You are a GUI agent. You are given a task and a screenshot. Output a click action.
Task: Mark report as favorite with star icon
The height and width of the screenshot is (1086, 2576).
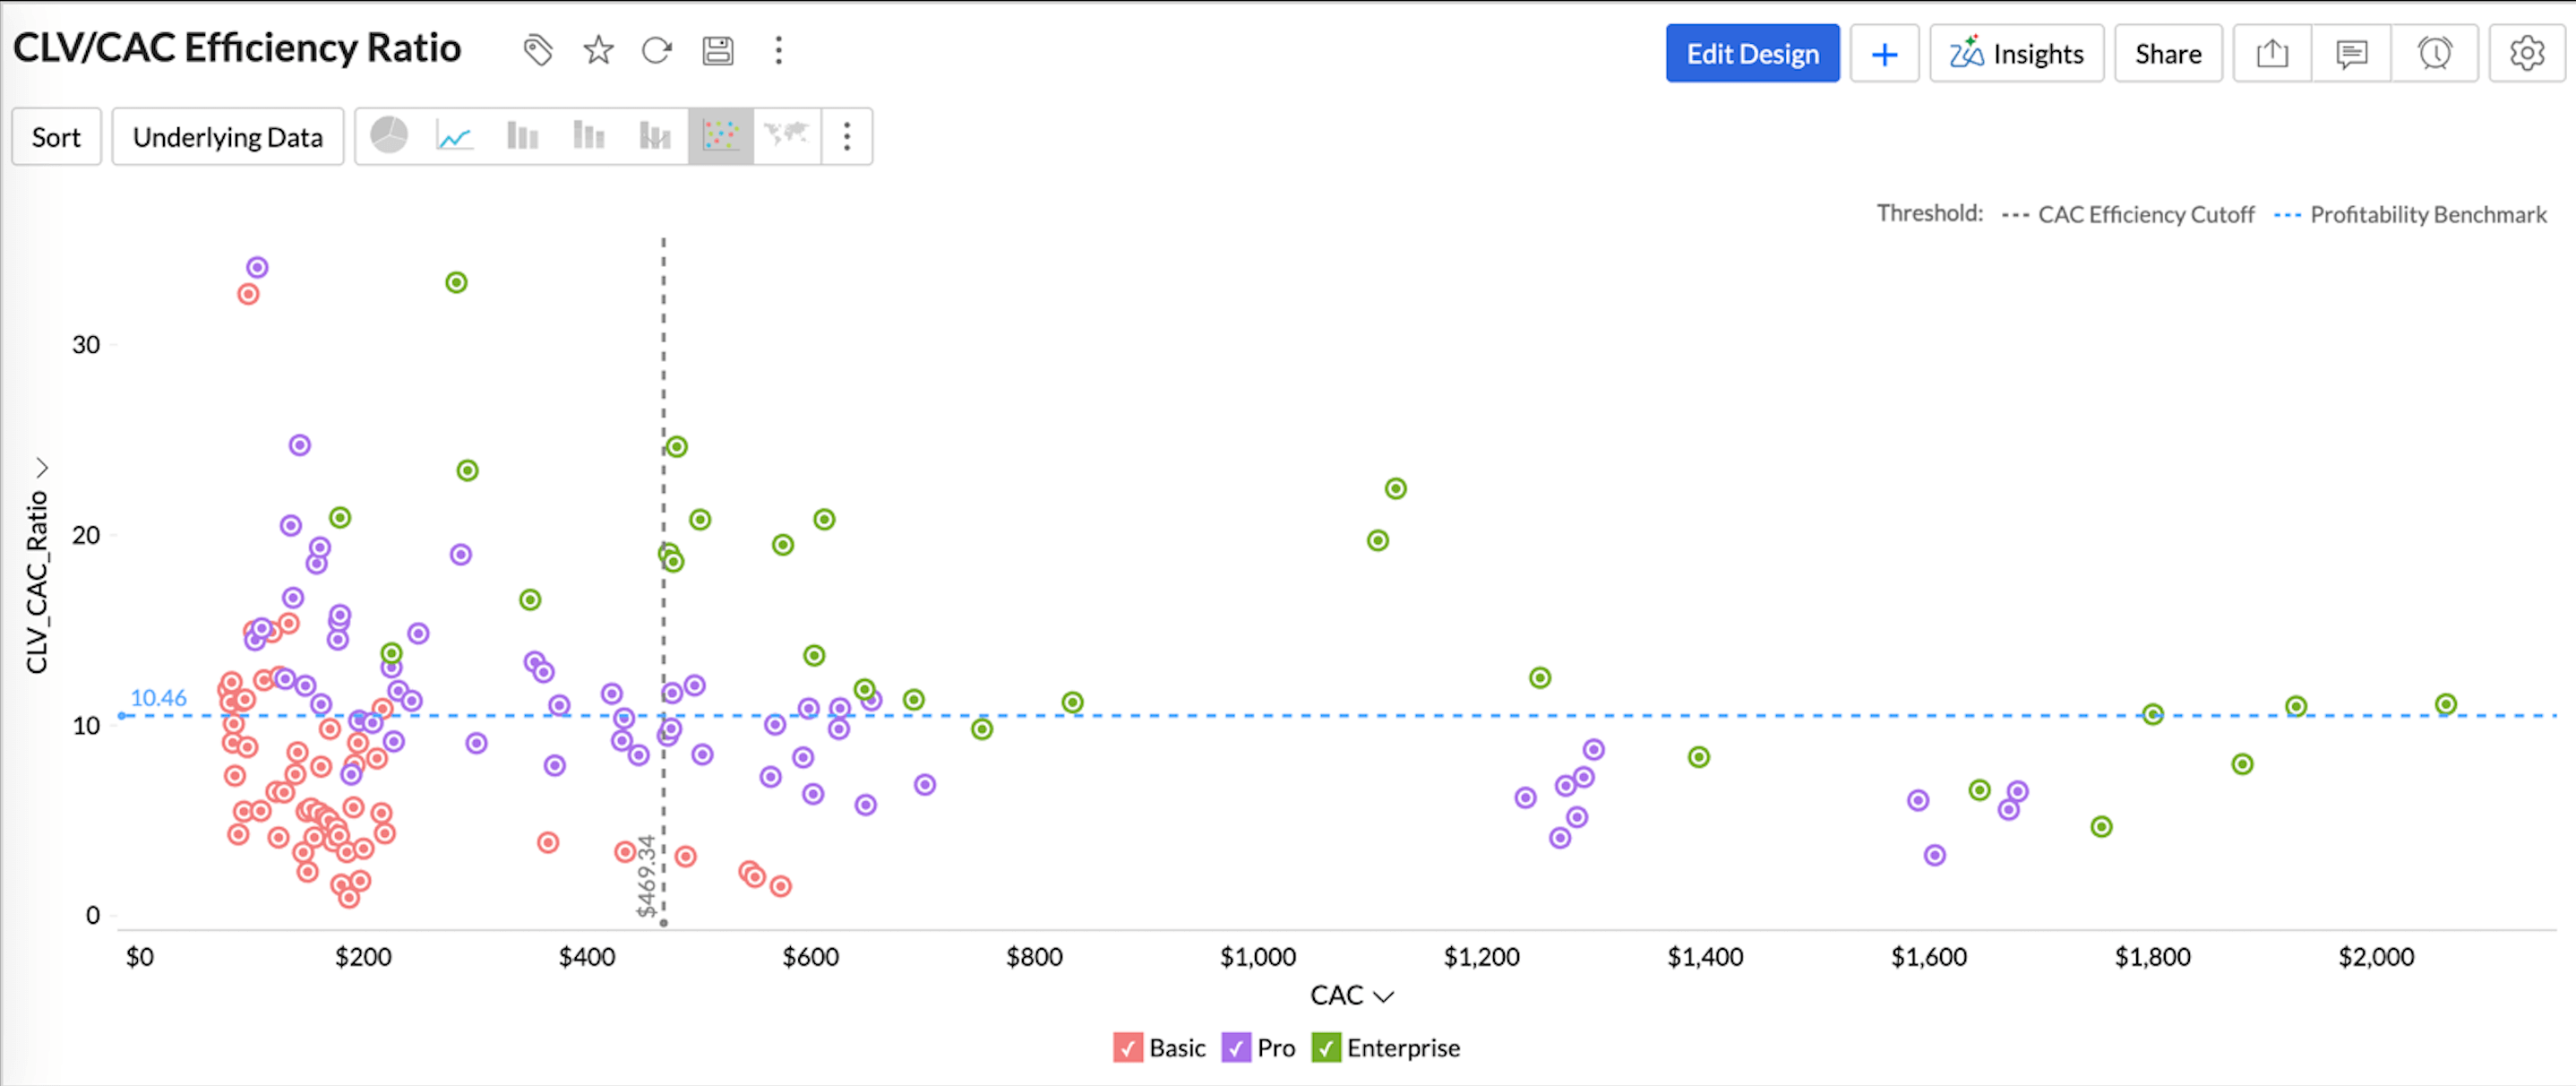pyautogui.click(x=598, y=50)
